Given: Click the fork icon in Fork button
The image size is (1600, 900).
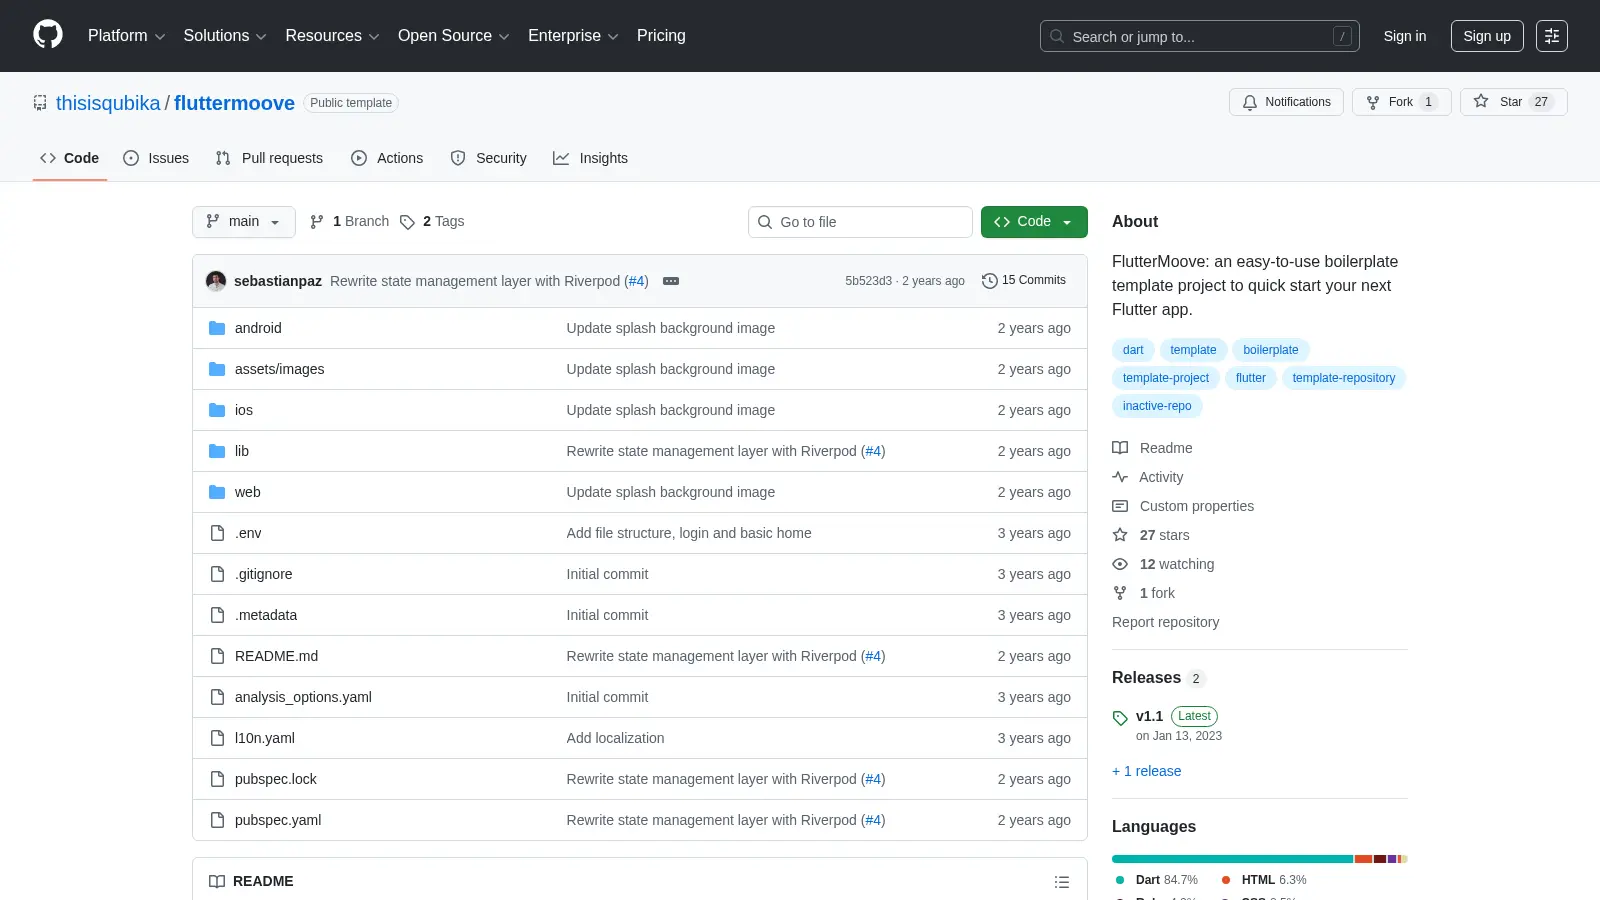Looking at the screenshot, I should [1373, 102].
